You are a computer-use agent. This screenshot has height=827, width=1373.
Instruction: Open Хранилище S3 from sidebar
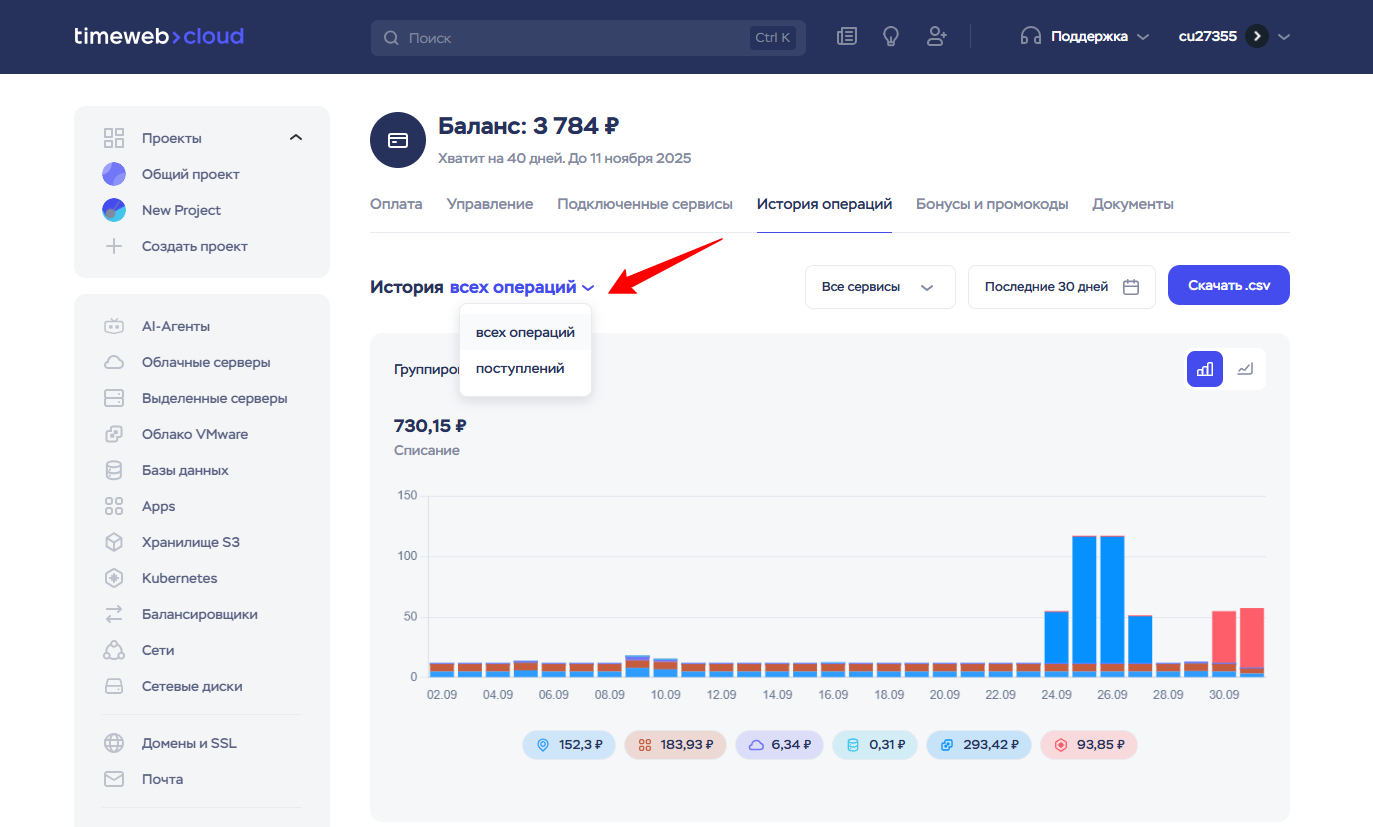click(x=190, y=542)
